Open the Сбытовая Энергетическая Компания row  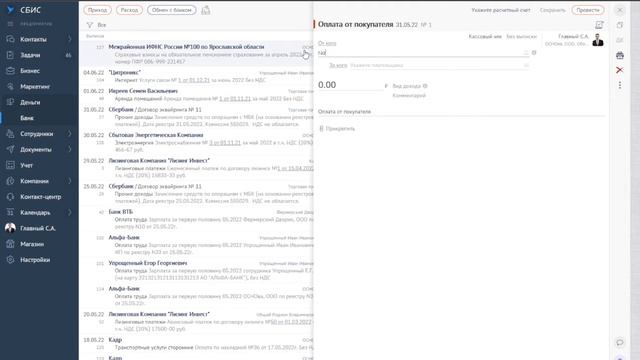pos(196,142)
